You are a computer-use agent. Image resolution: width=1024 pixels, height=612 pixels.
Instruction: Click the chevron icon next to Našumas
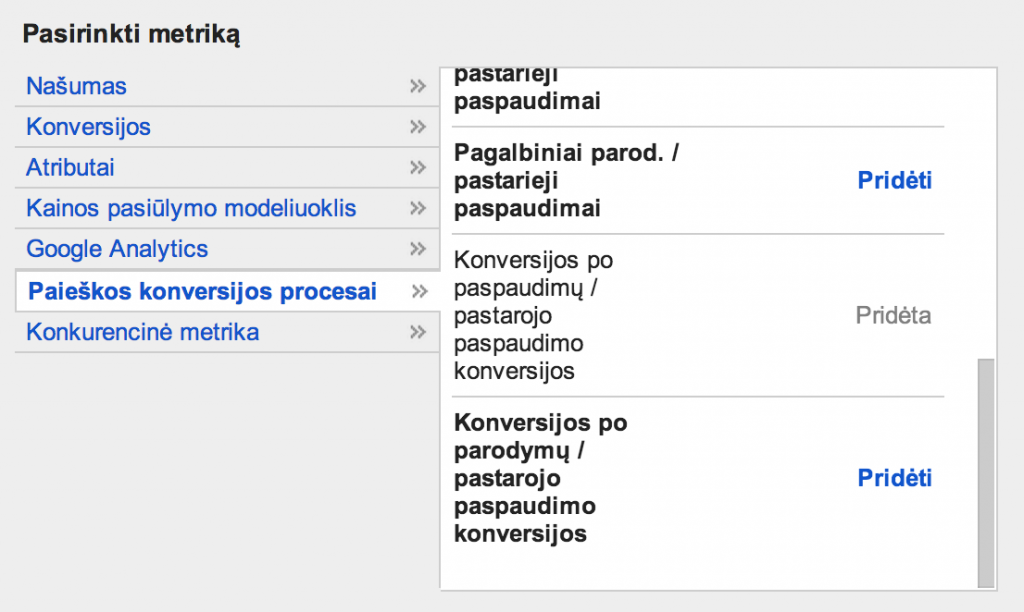coord(417,86)
